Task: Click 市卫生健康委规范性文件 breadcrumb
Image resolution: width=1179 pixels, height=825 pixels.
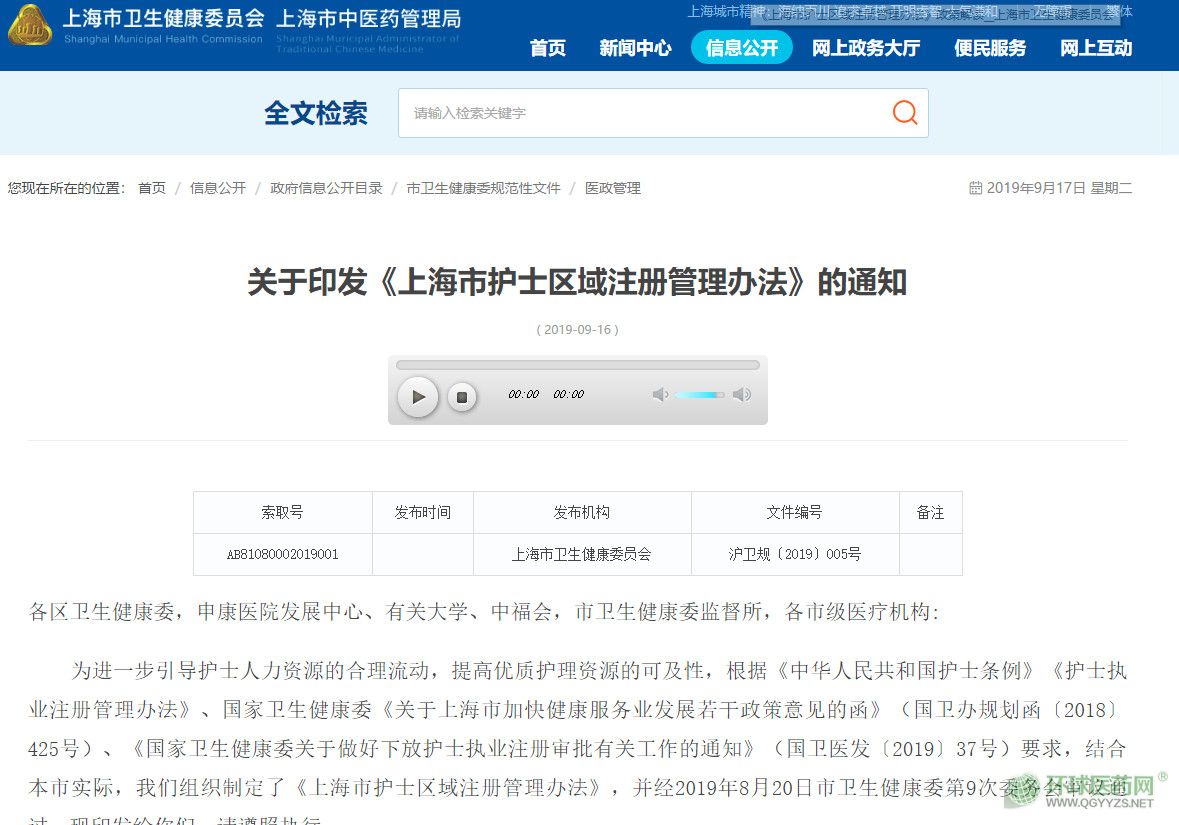Action: pos(483,188)
